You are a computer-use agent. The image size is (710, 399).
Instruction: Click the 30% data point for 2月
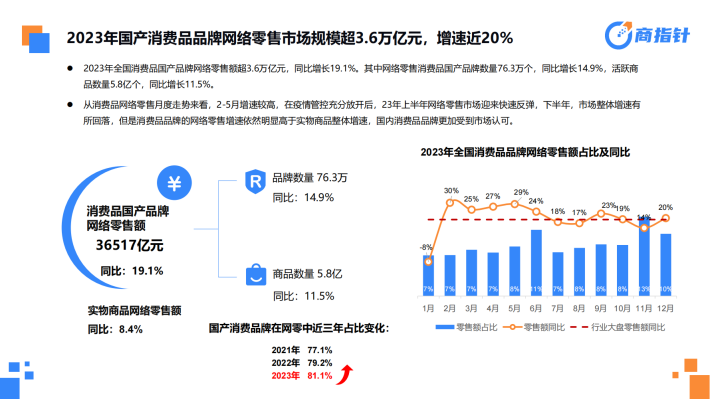(450, 202)
